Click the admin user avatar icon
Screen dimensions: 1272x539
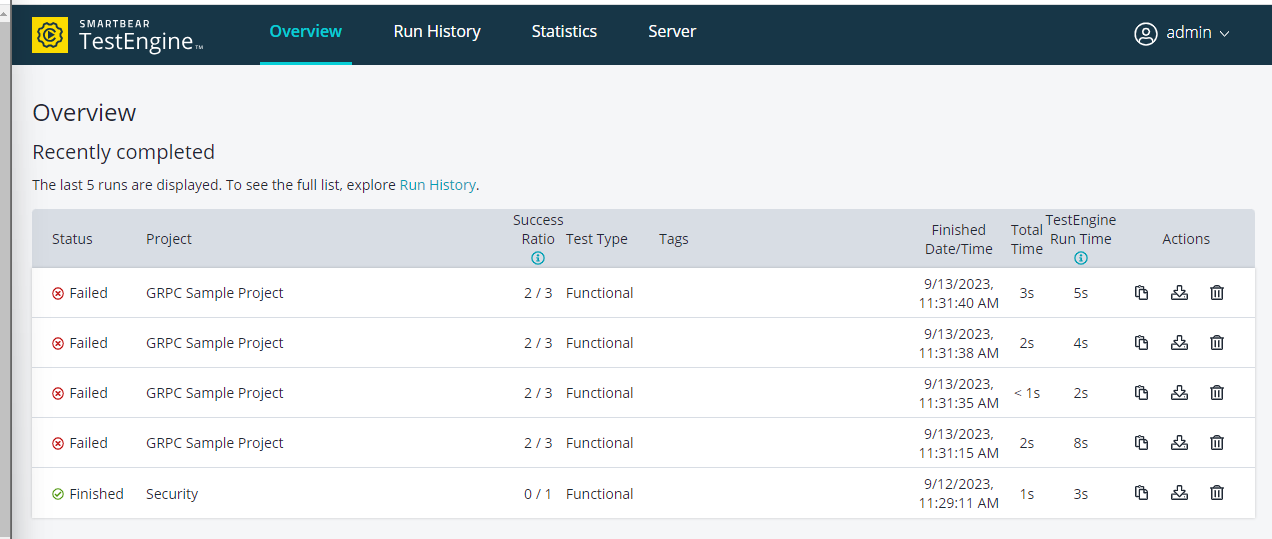1145,33
